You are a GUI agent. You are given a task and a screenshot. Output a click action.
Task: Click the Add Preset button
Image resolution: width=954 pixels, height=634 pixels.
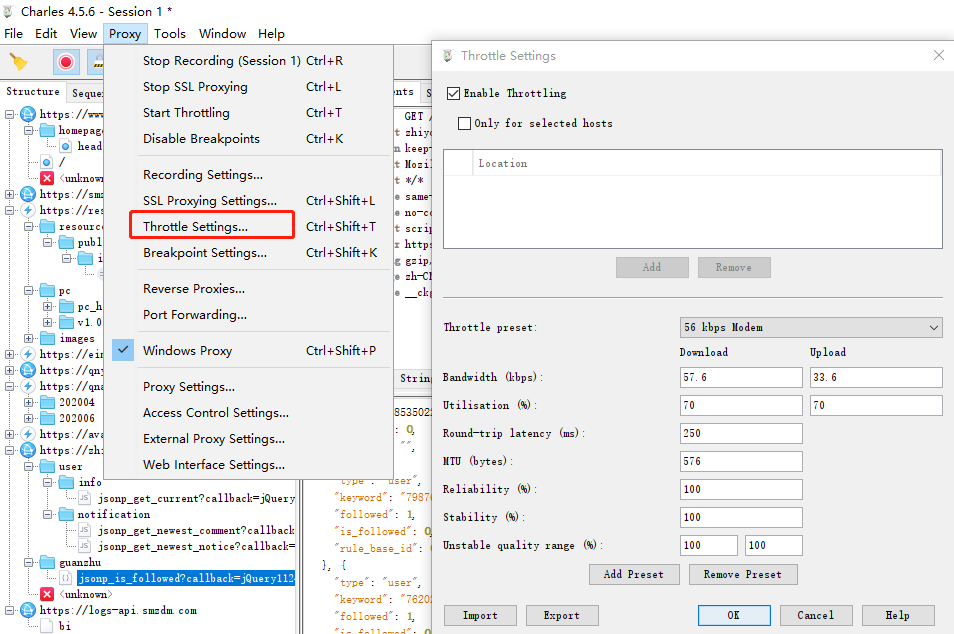633,574
